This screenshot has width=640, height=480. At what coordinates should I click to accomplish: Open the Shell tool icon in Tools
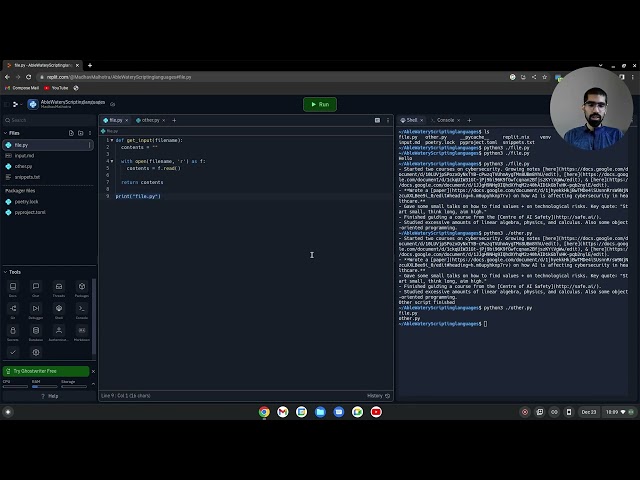[59, 311]
